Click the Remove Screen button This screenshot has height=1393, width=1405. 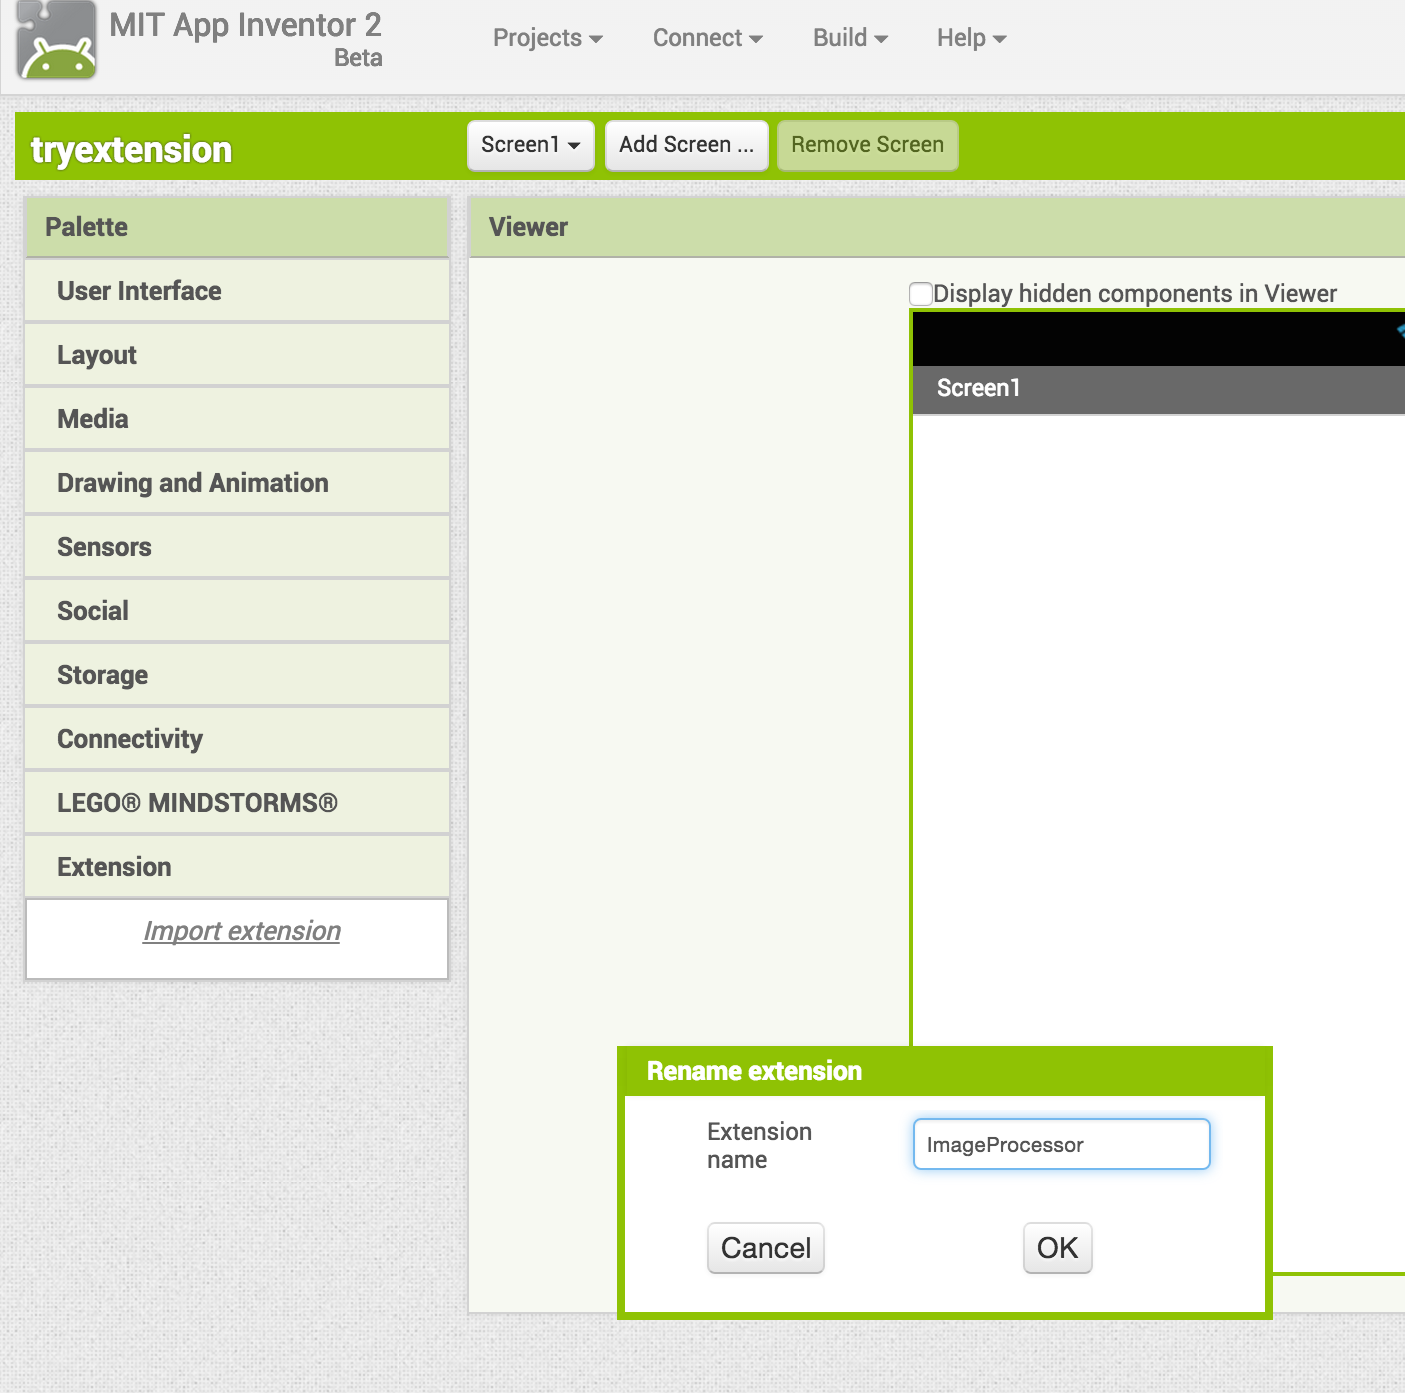point(867,145)
